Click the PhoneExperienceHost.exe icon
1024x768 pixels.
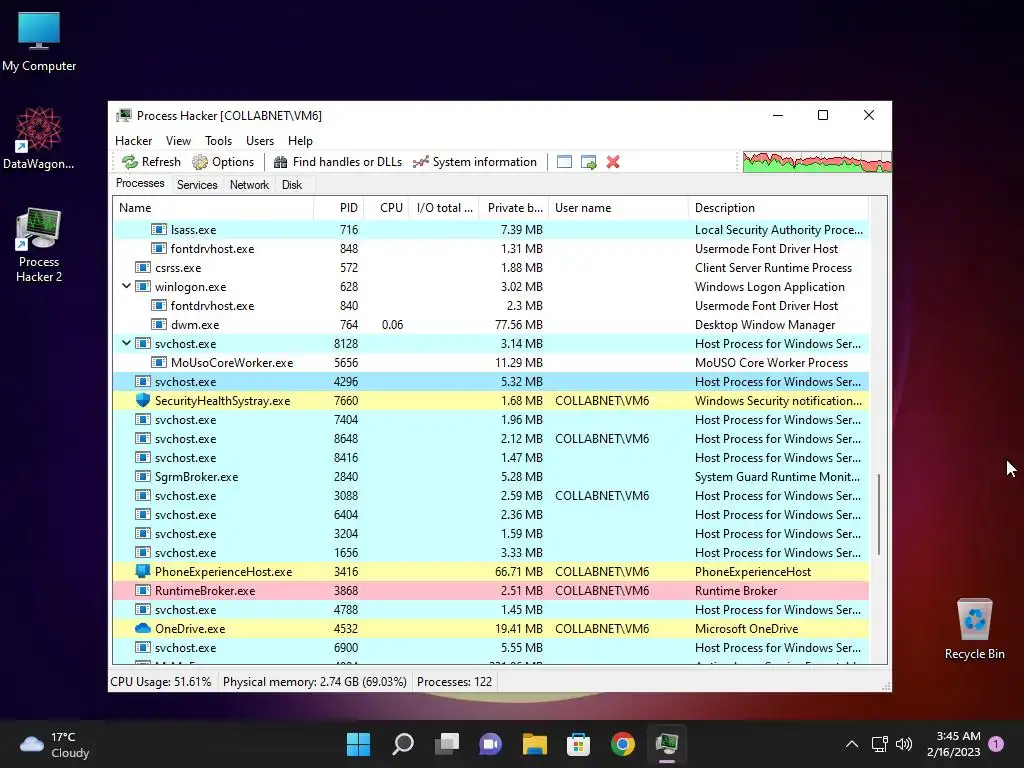click(142, 571)
